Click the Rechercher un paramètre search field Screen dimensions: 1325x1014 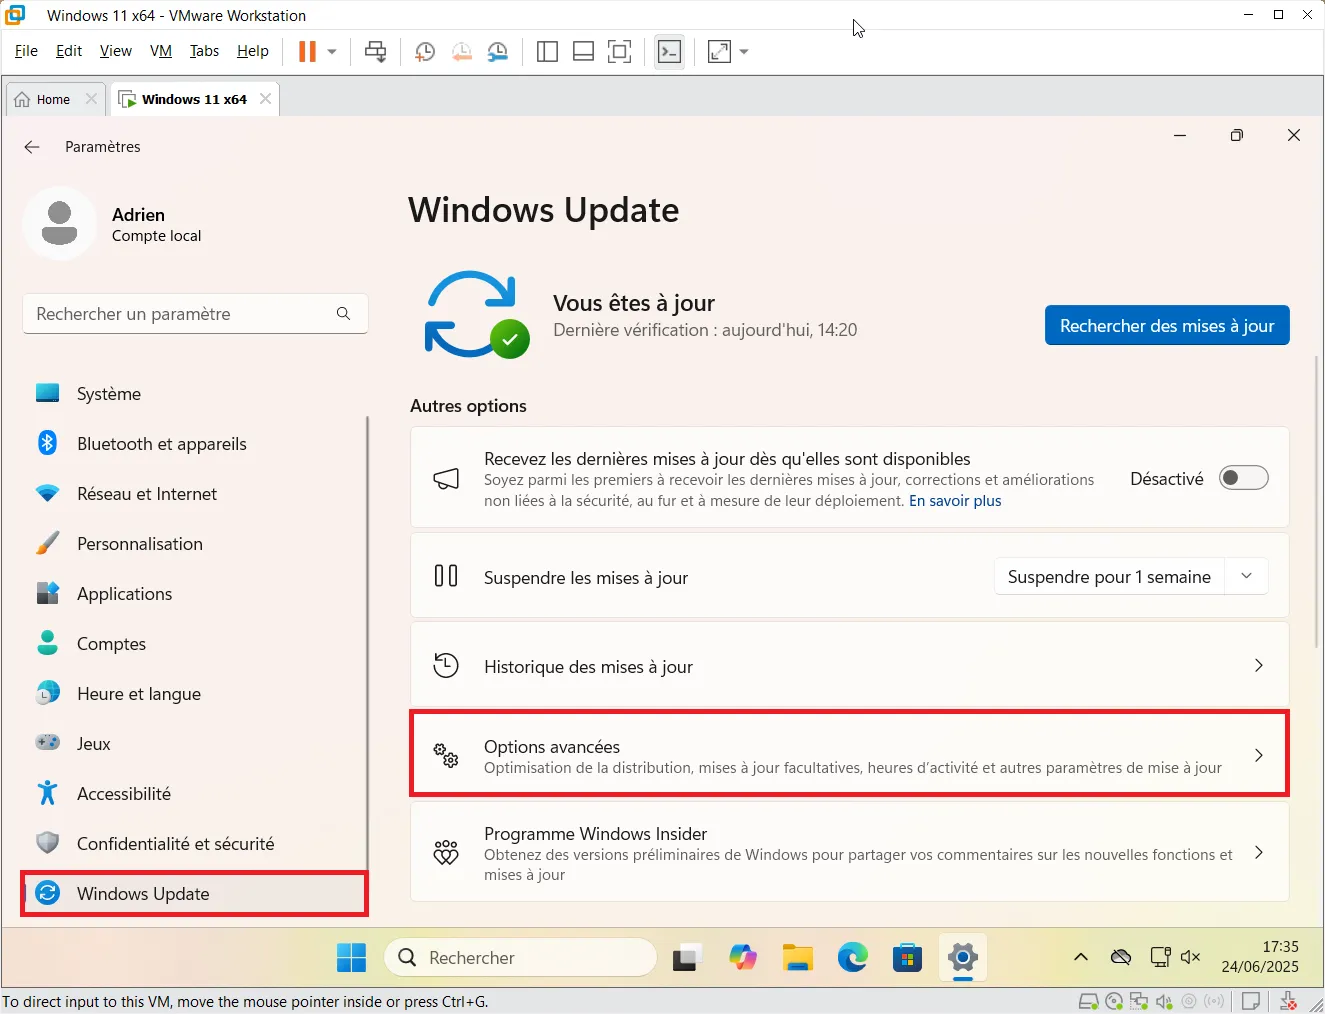[x=195, y=314]
